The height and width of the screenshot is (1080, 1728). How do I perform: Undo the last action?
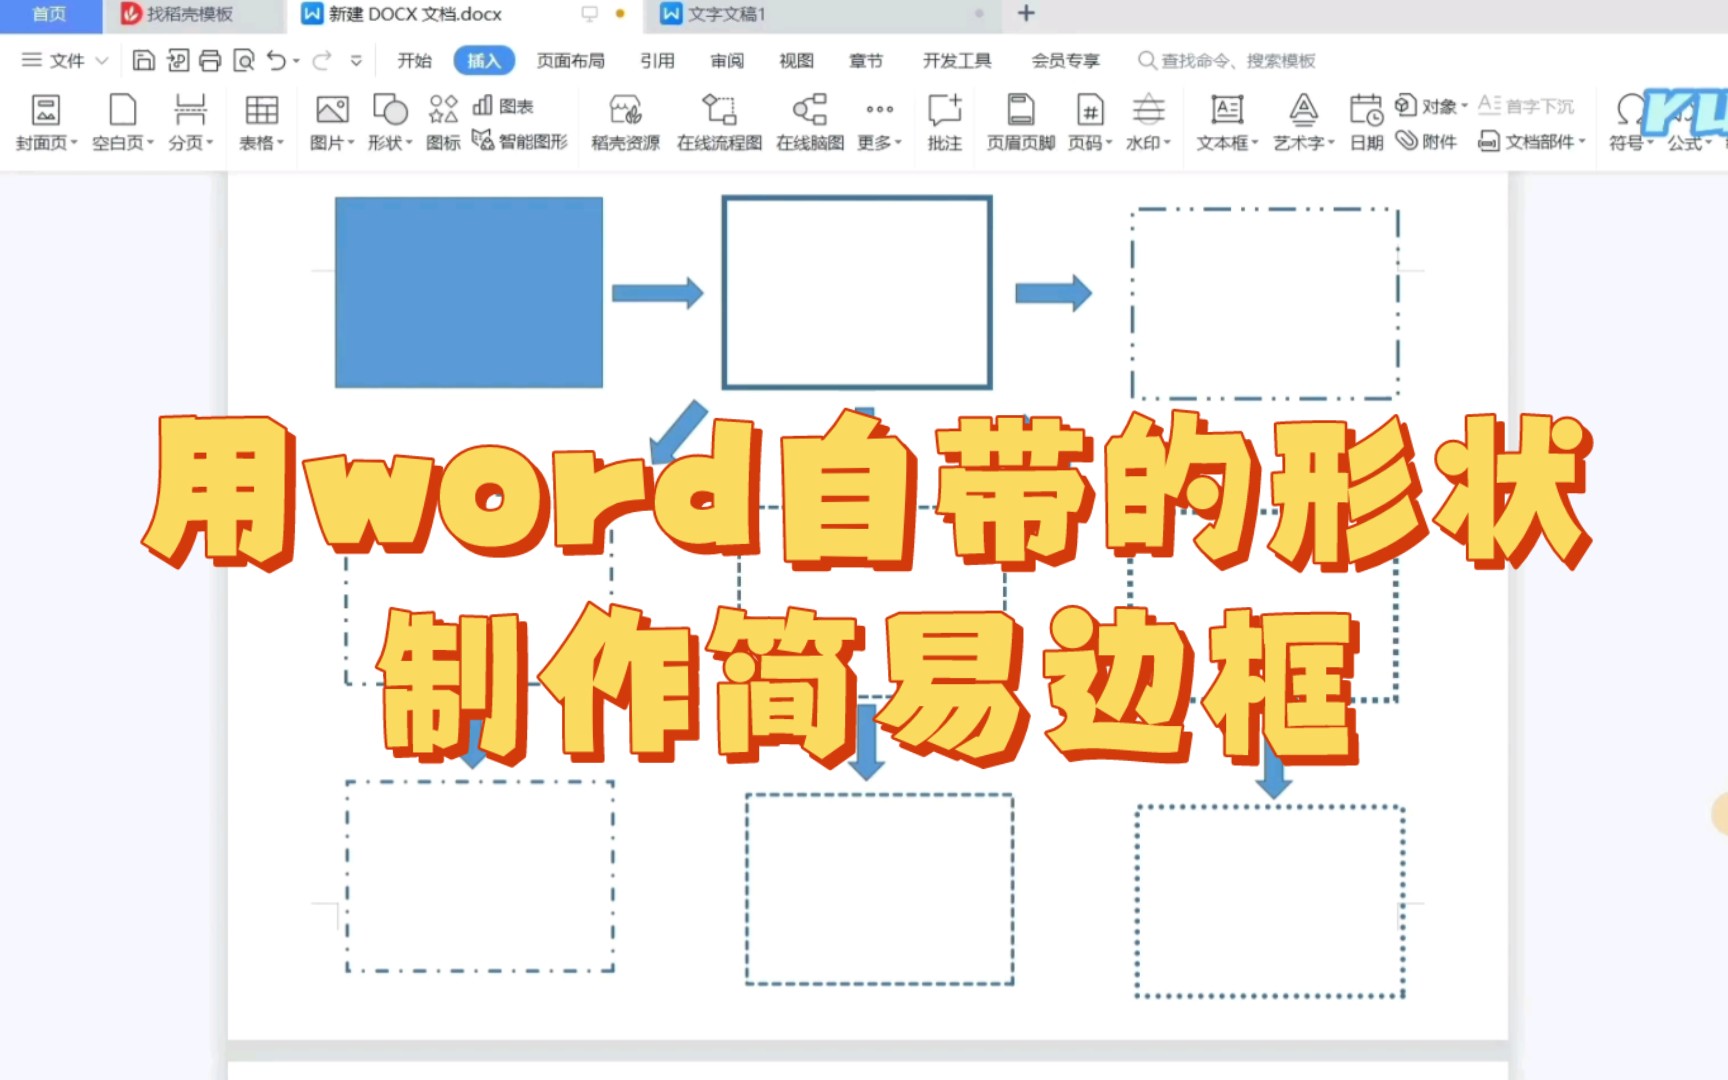point(276,61)
